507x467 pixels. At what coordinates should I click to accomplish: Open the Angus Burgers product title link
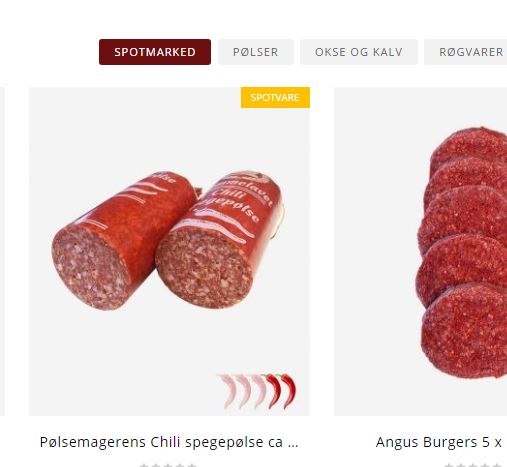click(439, 442)
